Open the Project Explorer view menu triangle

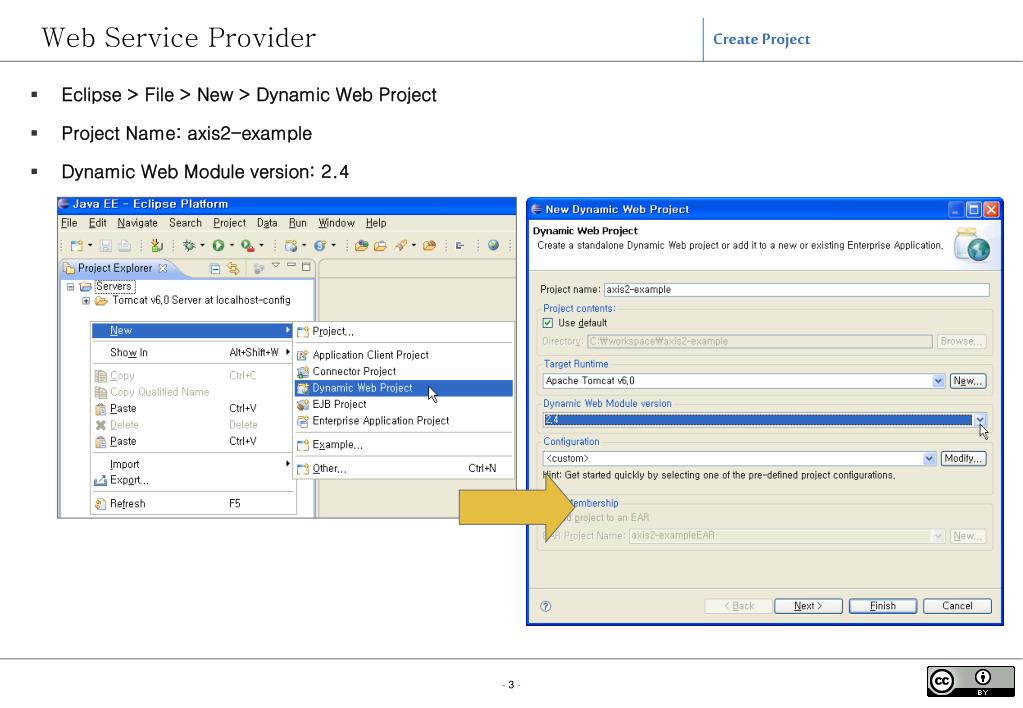click(276, 266)
